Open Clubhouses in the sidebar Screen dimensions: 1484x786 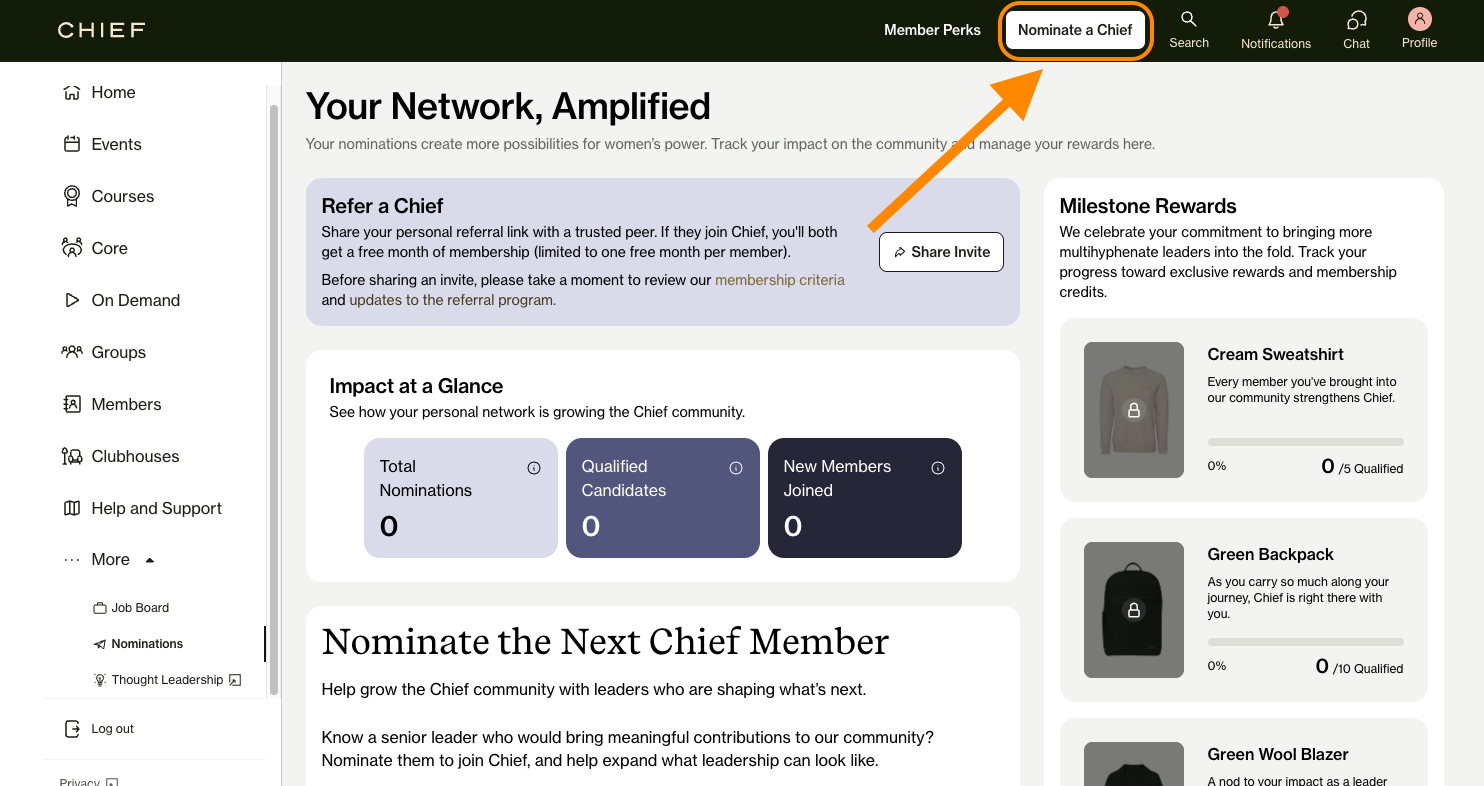(135, 456)
